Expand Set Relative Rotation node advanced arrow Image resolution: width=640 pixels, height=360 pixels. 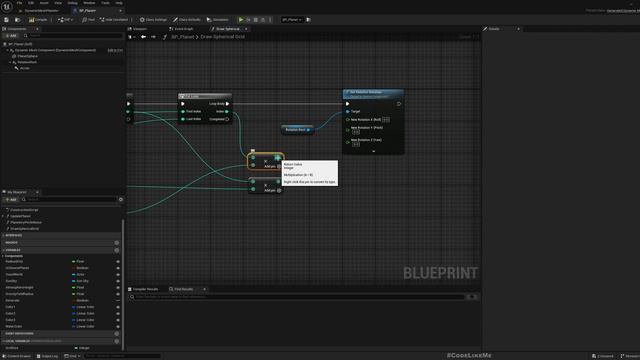click(x=373, y=151)
